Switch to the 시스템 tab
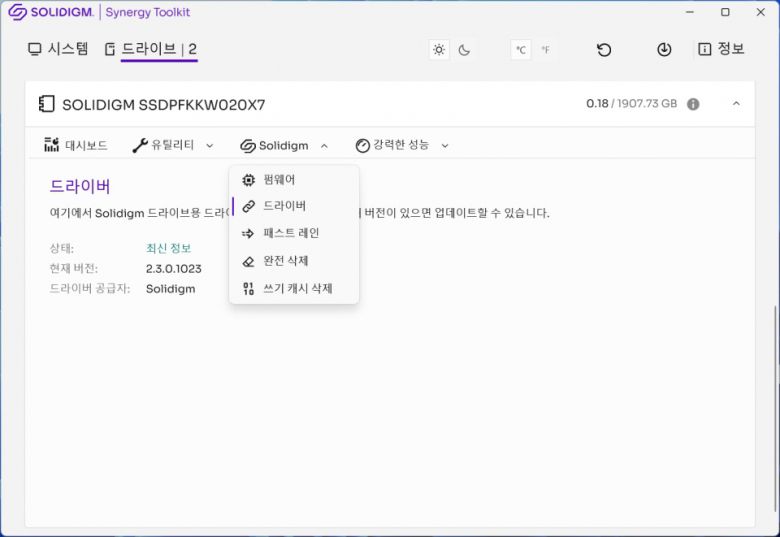Screen dimensions: 780x537 [x=58, y=49]
